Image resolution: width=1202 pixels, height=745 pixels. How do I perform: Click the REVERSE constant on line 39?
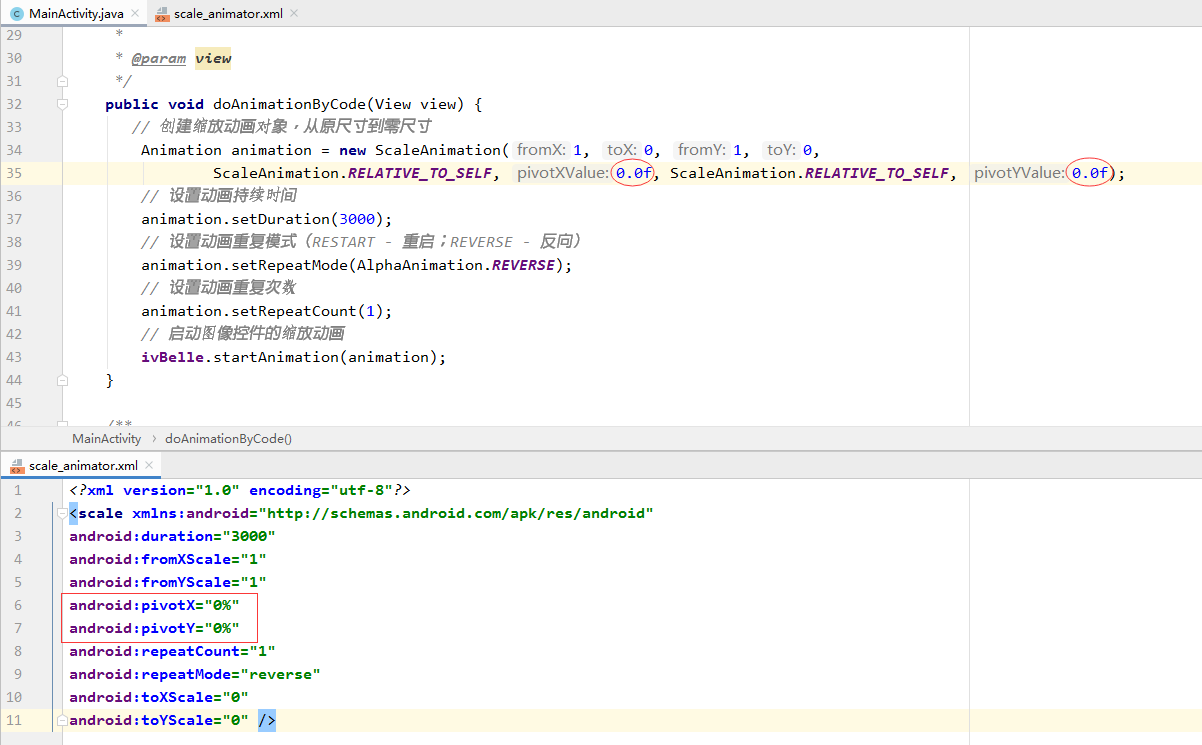point(524,265)
